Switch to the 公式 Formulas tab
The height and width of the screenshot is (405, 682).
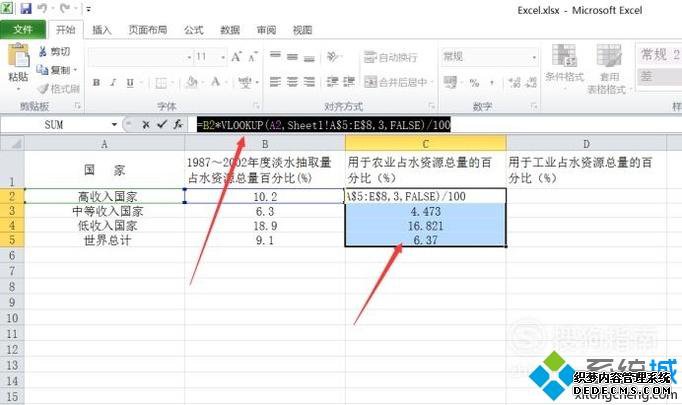click(194, 30)
